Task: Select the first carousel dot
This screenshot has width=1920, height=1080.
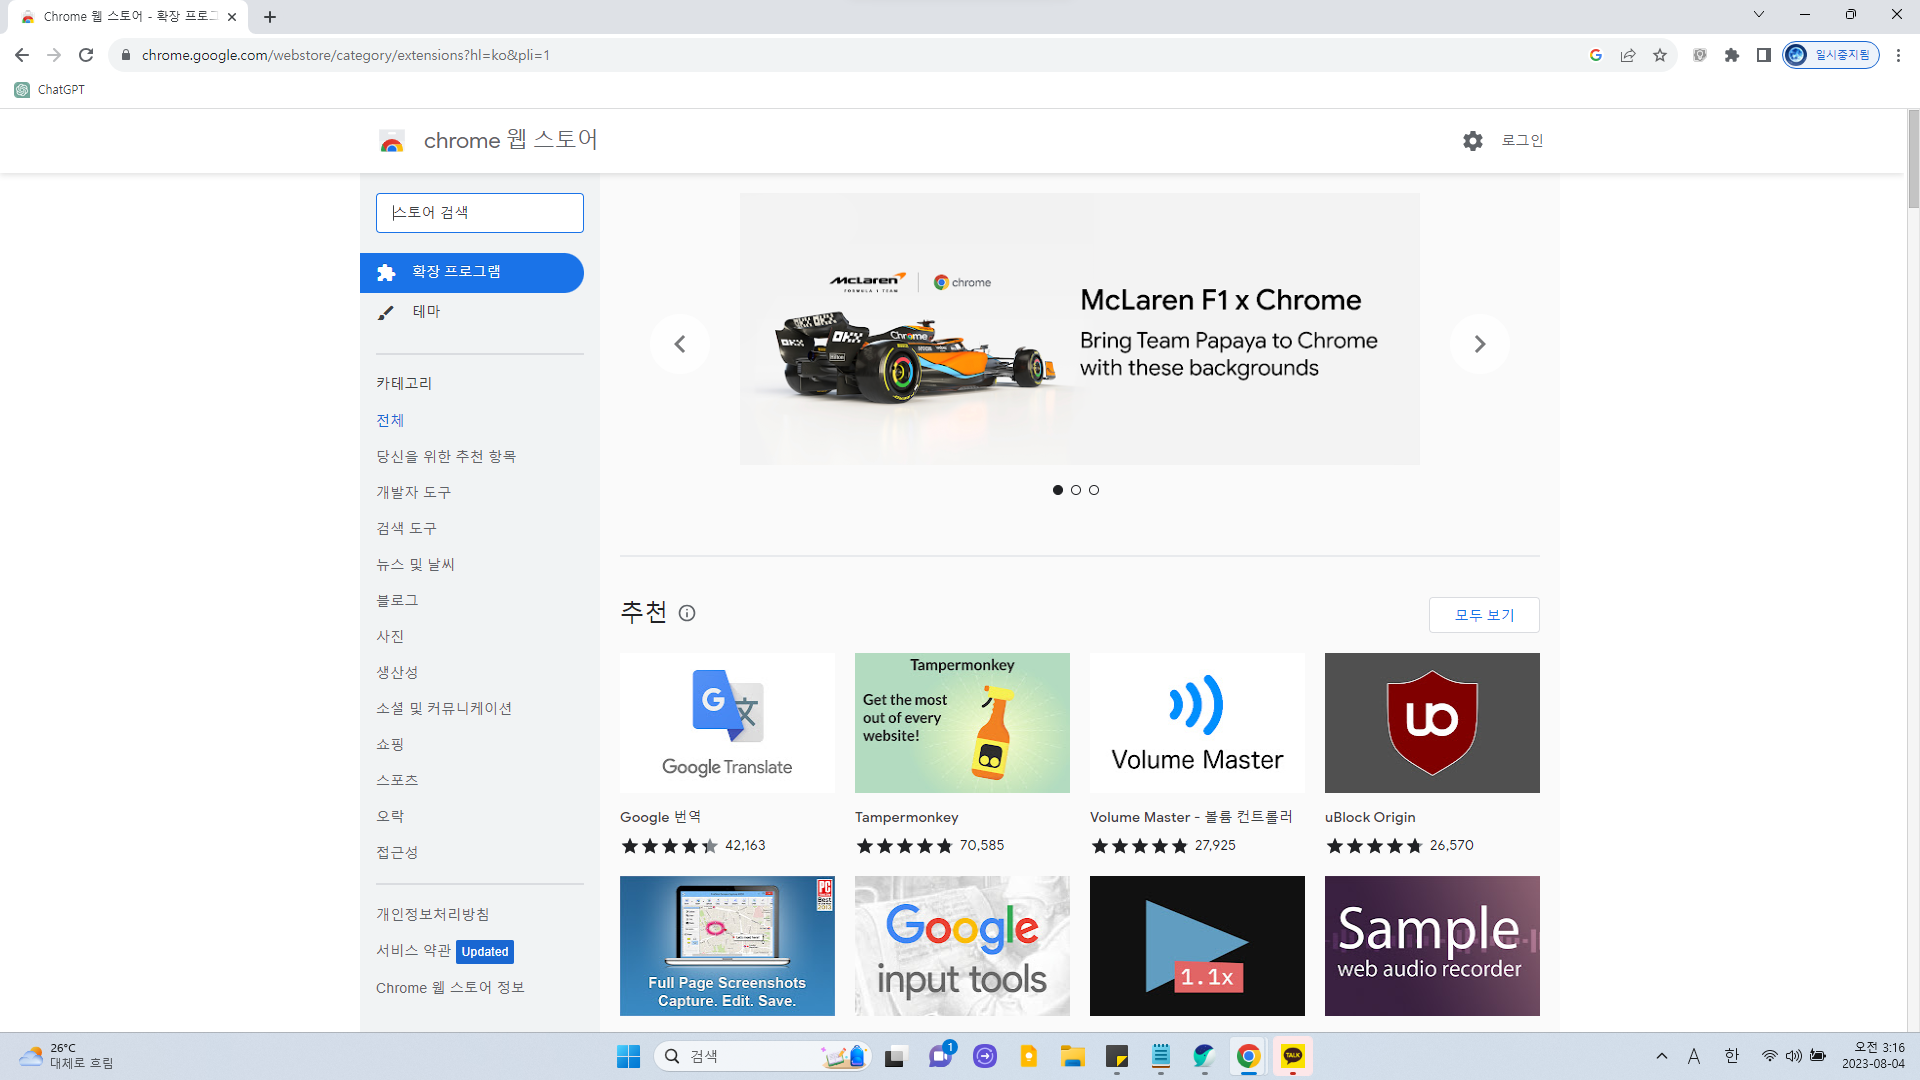Action: tap(1058, 490)
